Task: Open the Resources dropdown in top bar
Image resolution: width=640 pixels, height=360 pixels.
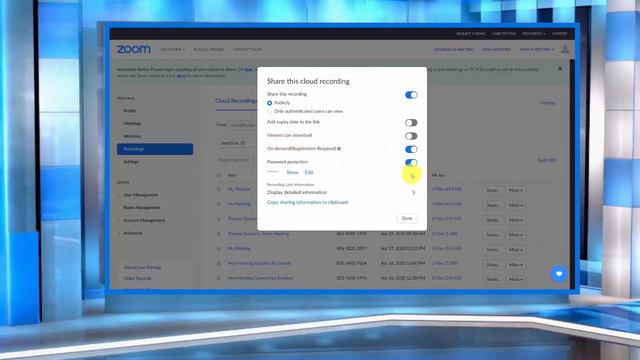Action: (x=533, y=33)
